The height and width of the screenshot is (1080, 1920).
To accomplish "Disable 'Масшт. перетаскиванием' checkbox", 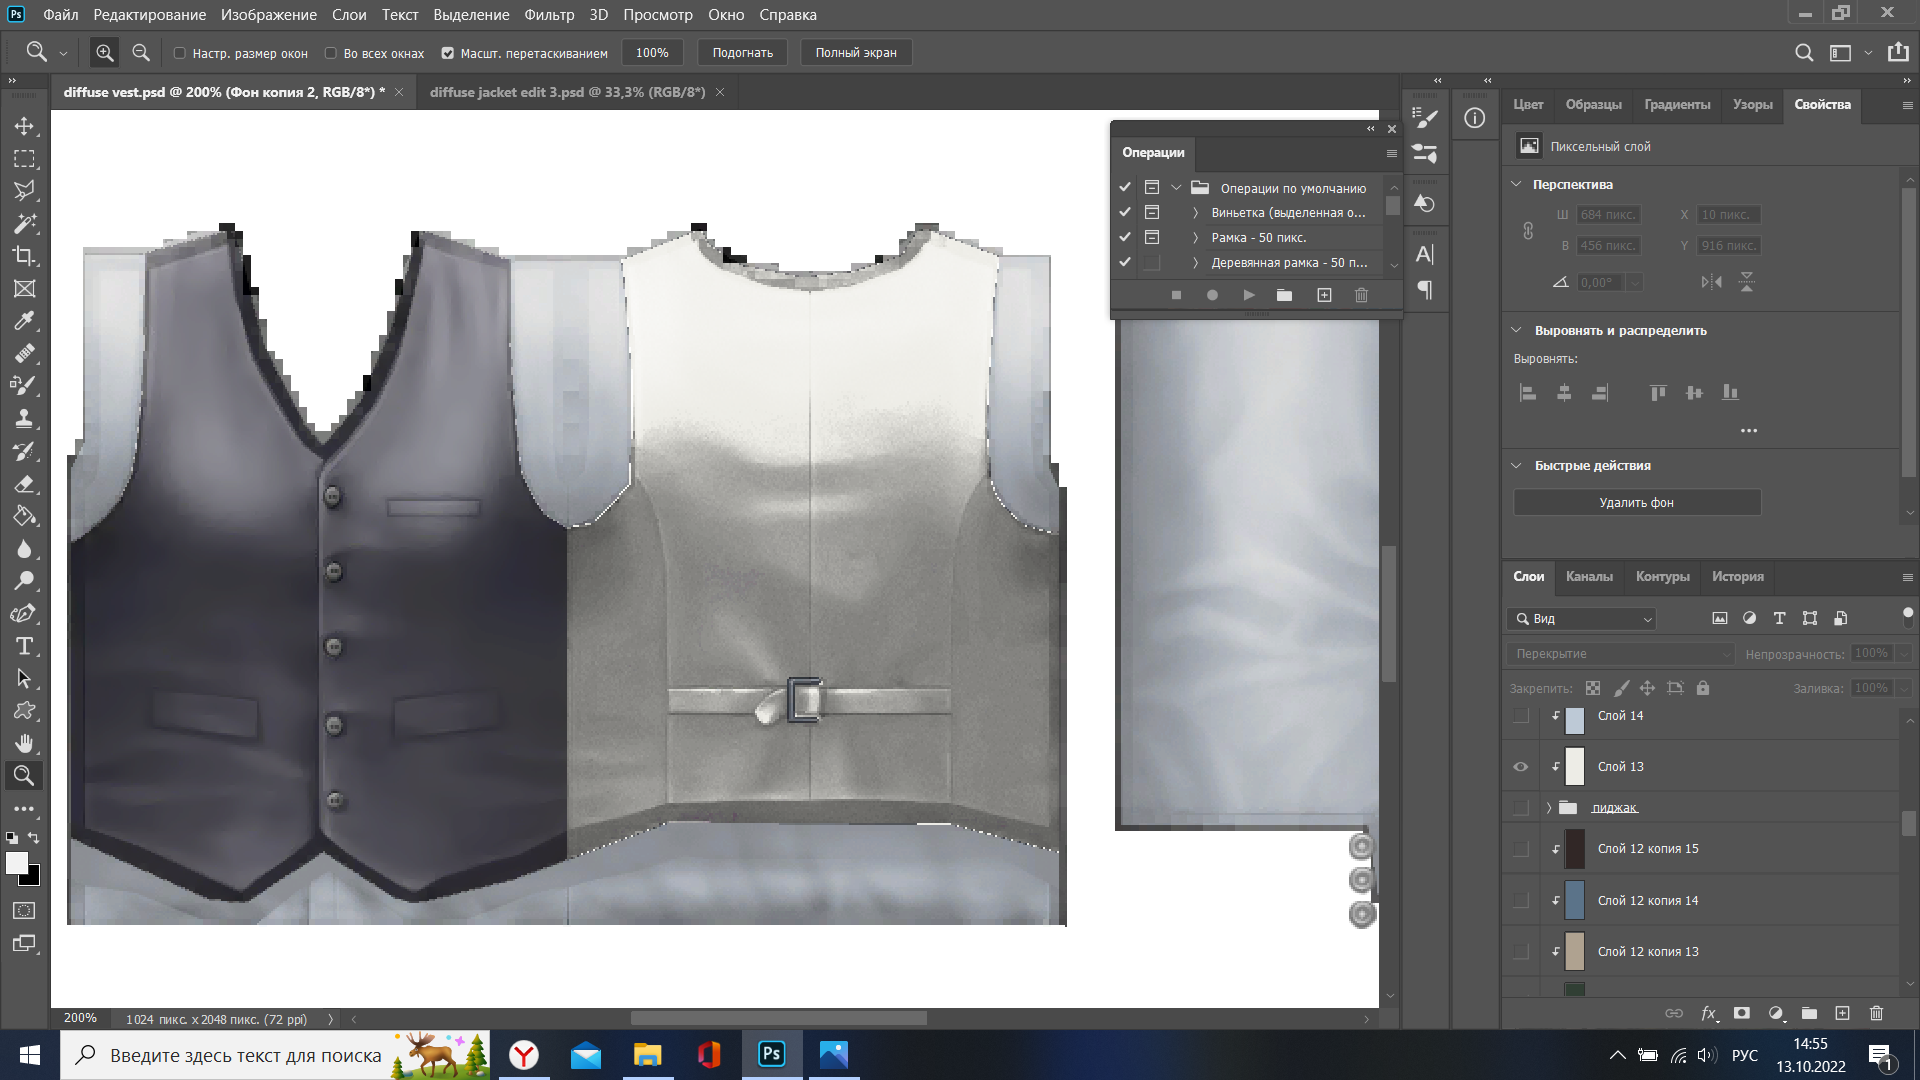I will coord(448,53).
